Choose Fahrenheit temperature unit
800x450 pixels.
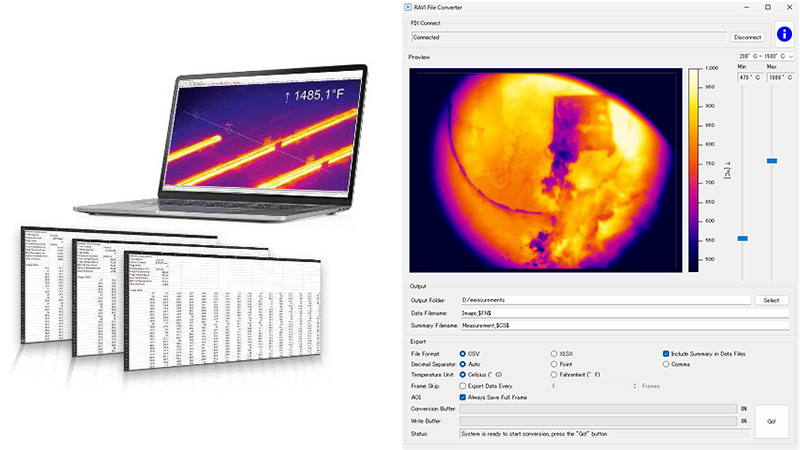555,374
